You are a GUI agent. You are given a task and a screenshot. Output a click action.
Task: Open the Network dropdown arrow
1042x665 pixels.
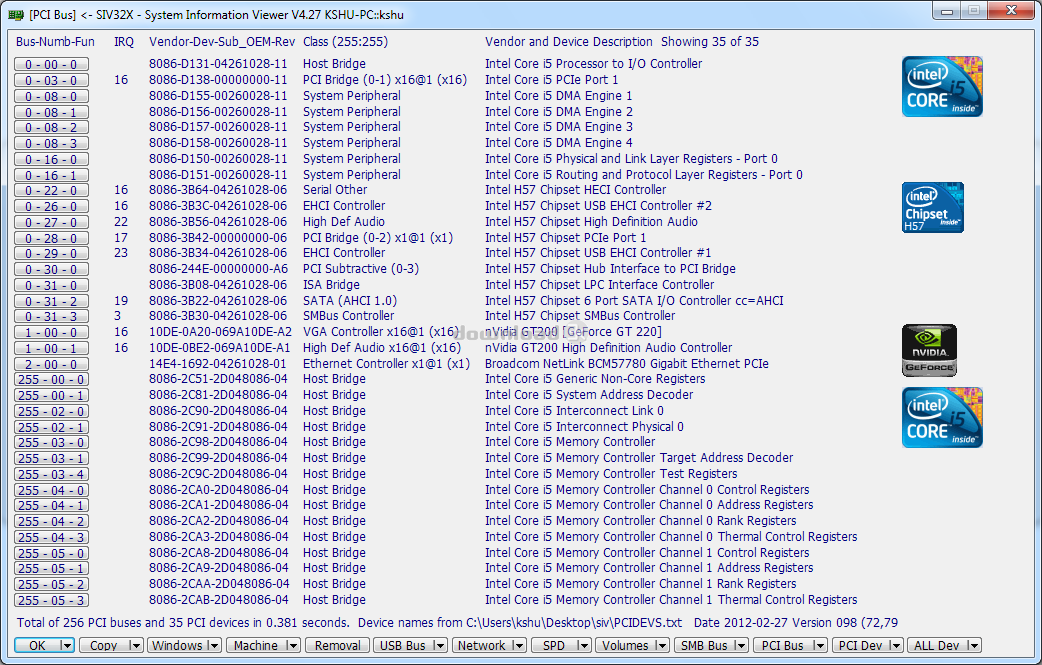[x=518, y=645]
